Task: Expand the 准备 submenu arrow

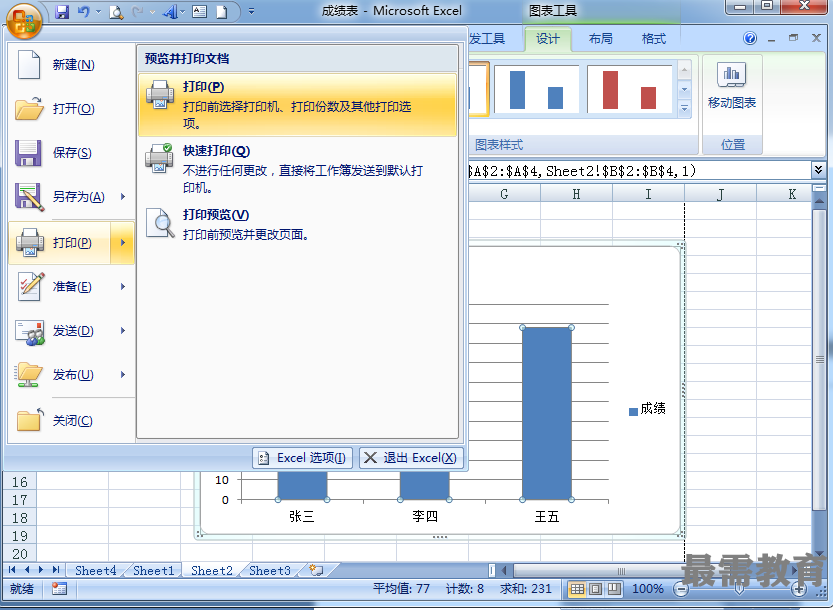Action: pyautogui.click(x=123, y=287)
